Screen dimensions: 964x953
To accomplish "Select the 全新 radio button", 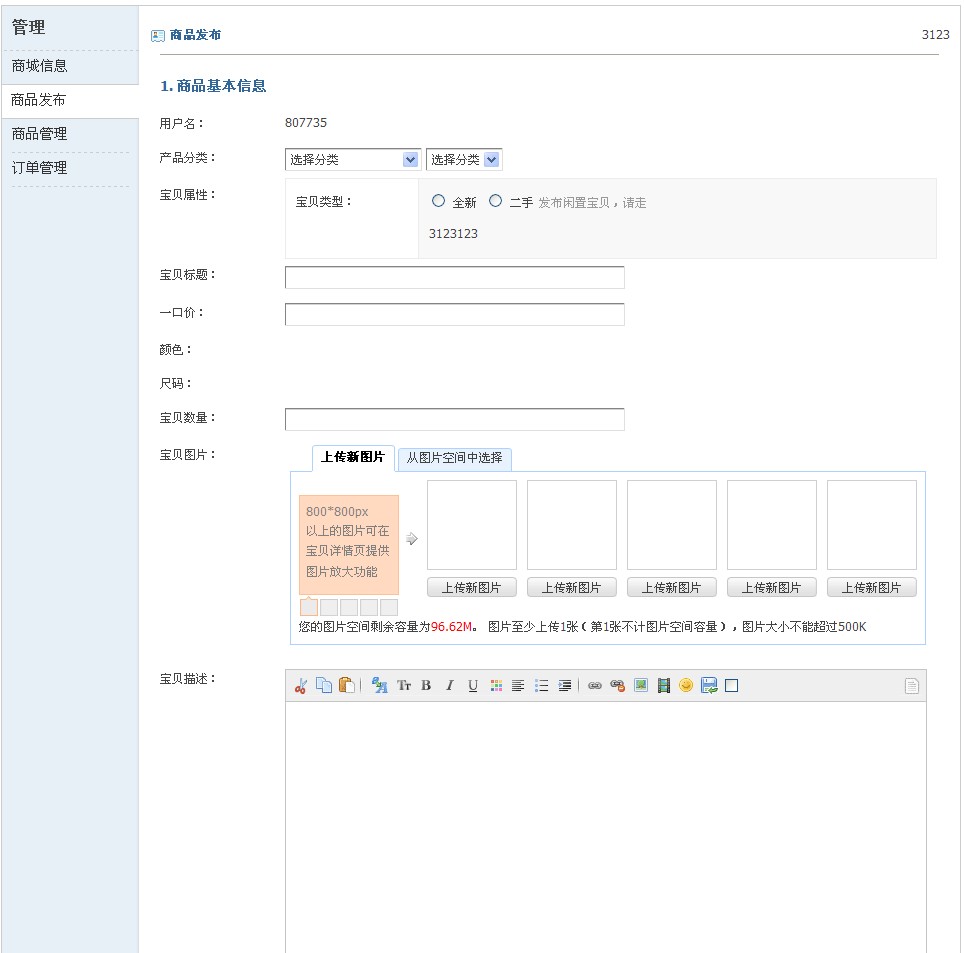I will coord(438,201).
